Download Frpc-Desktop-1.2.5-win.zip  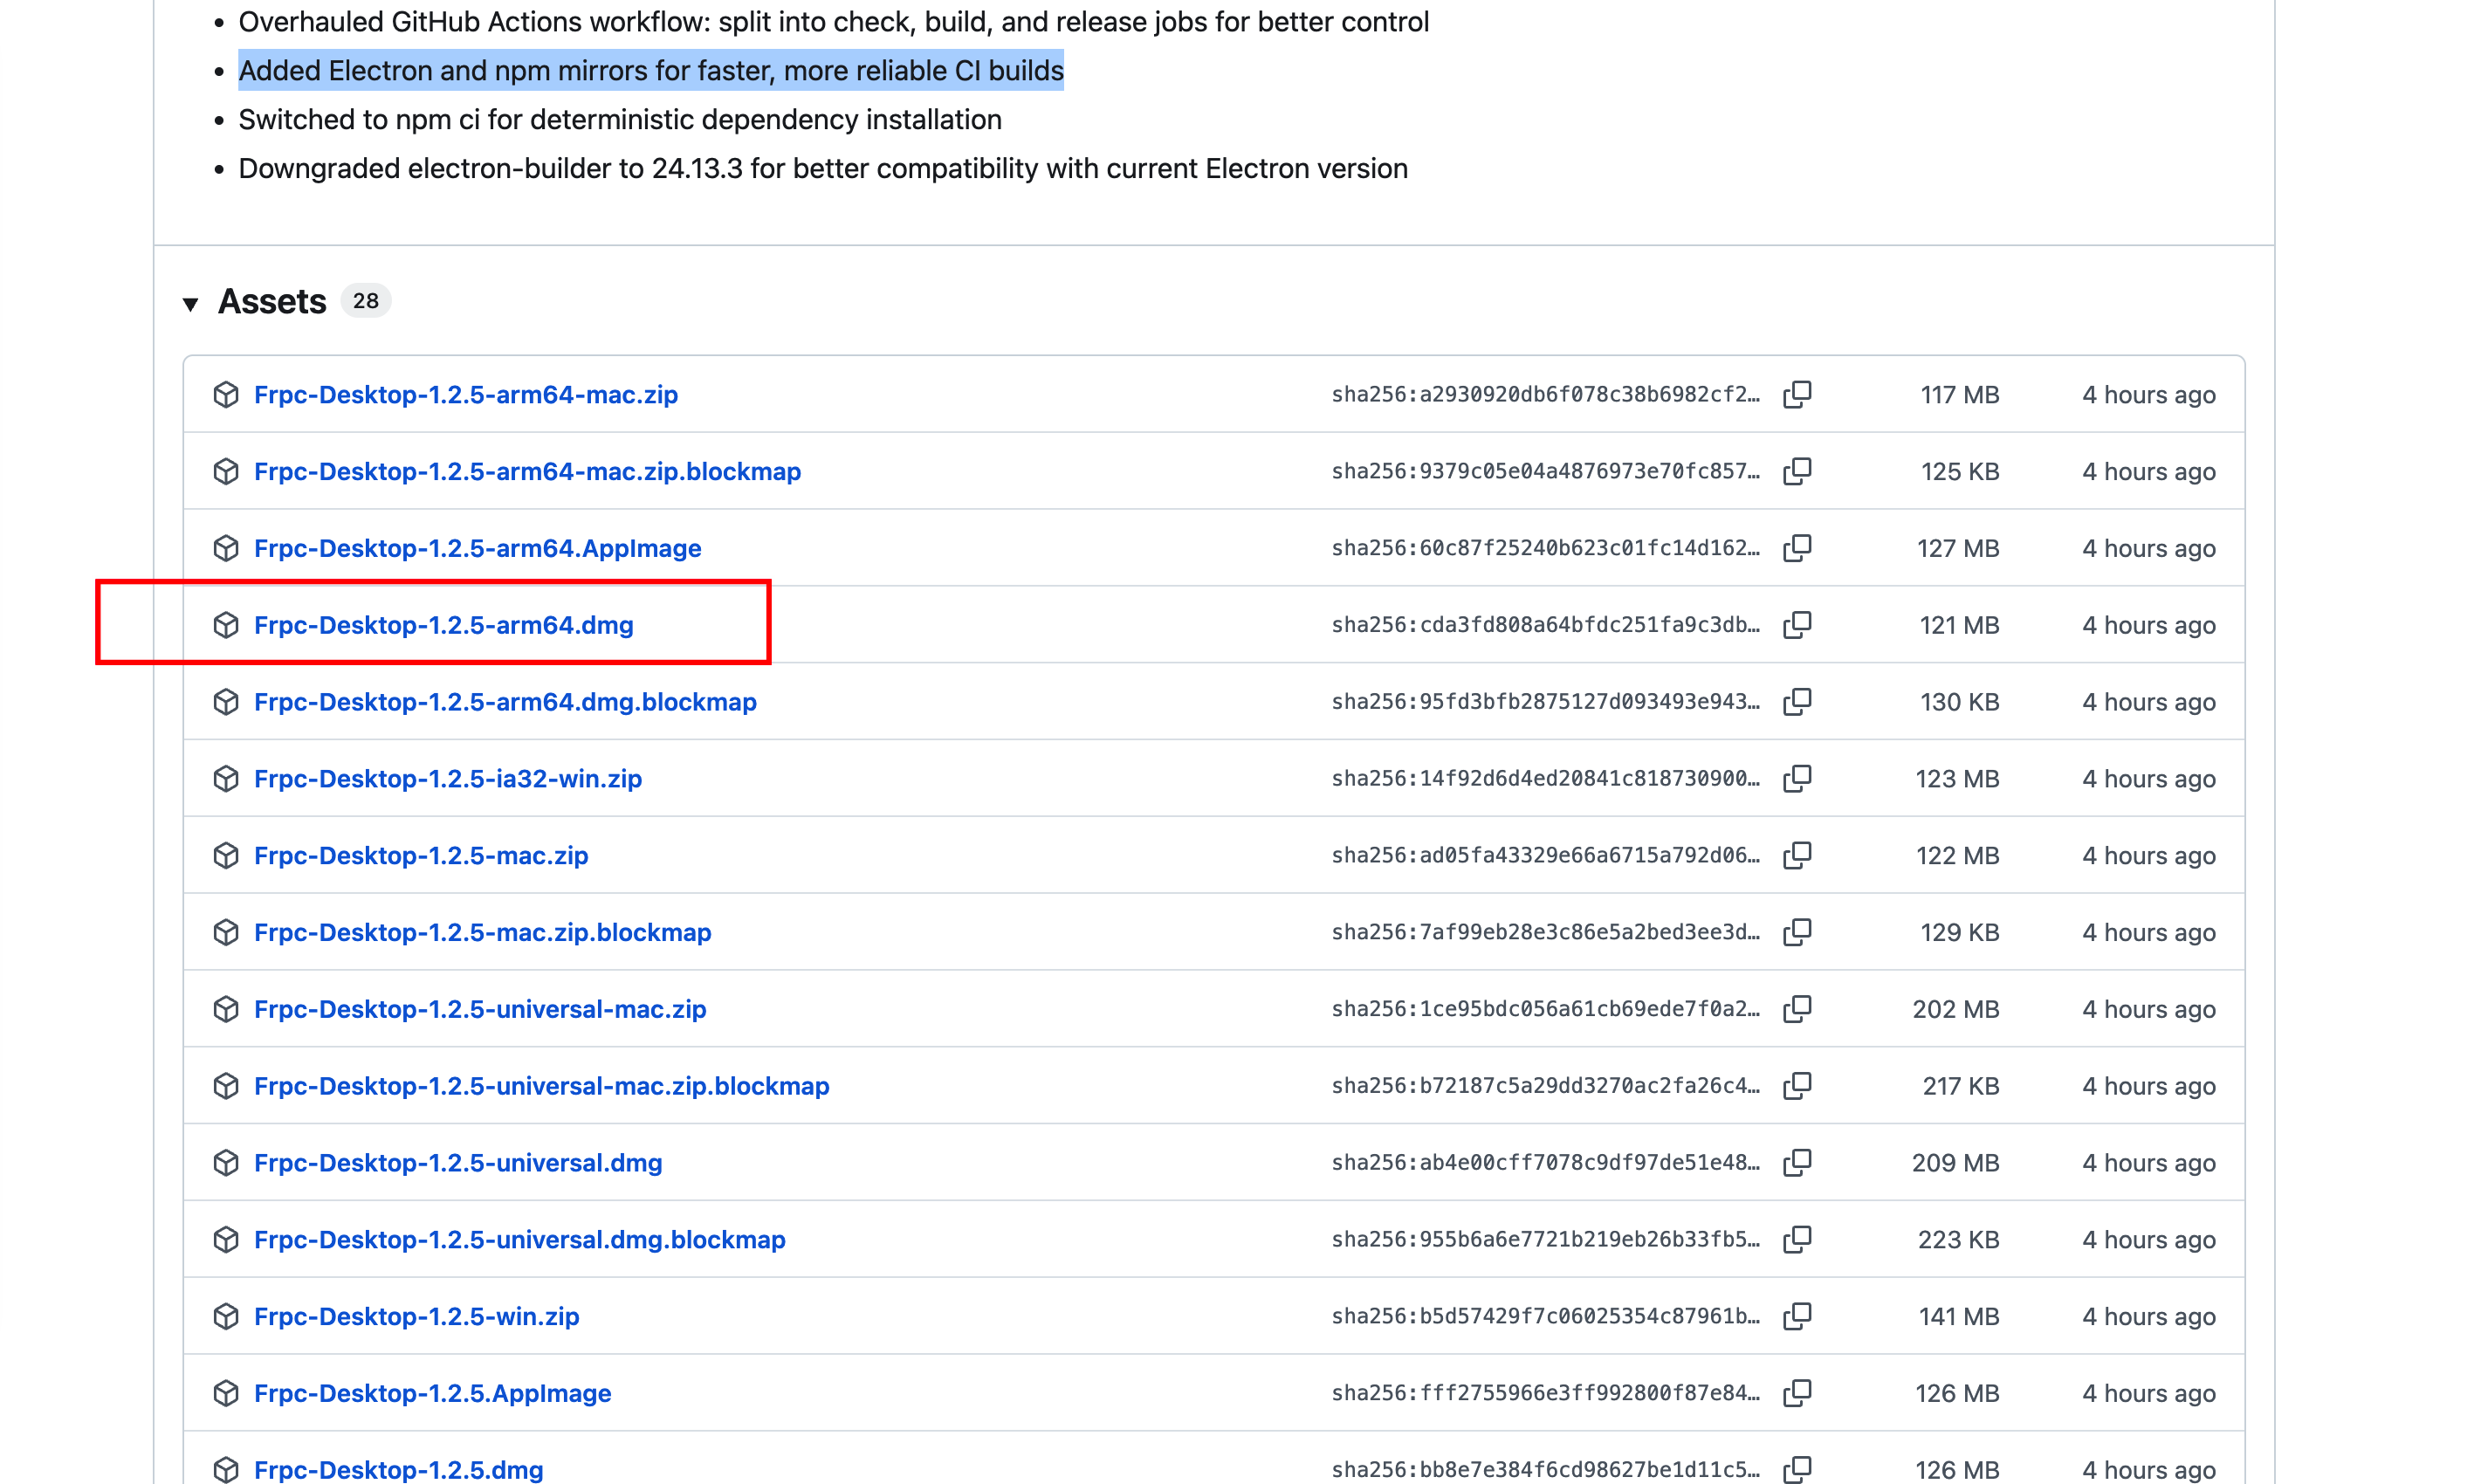(x=417, y=1317)
